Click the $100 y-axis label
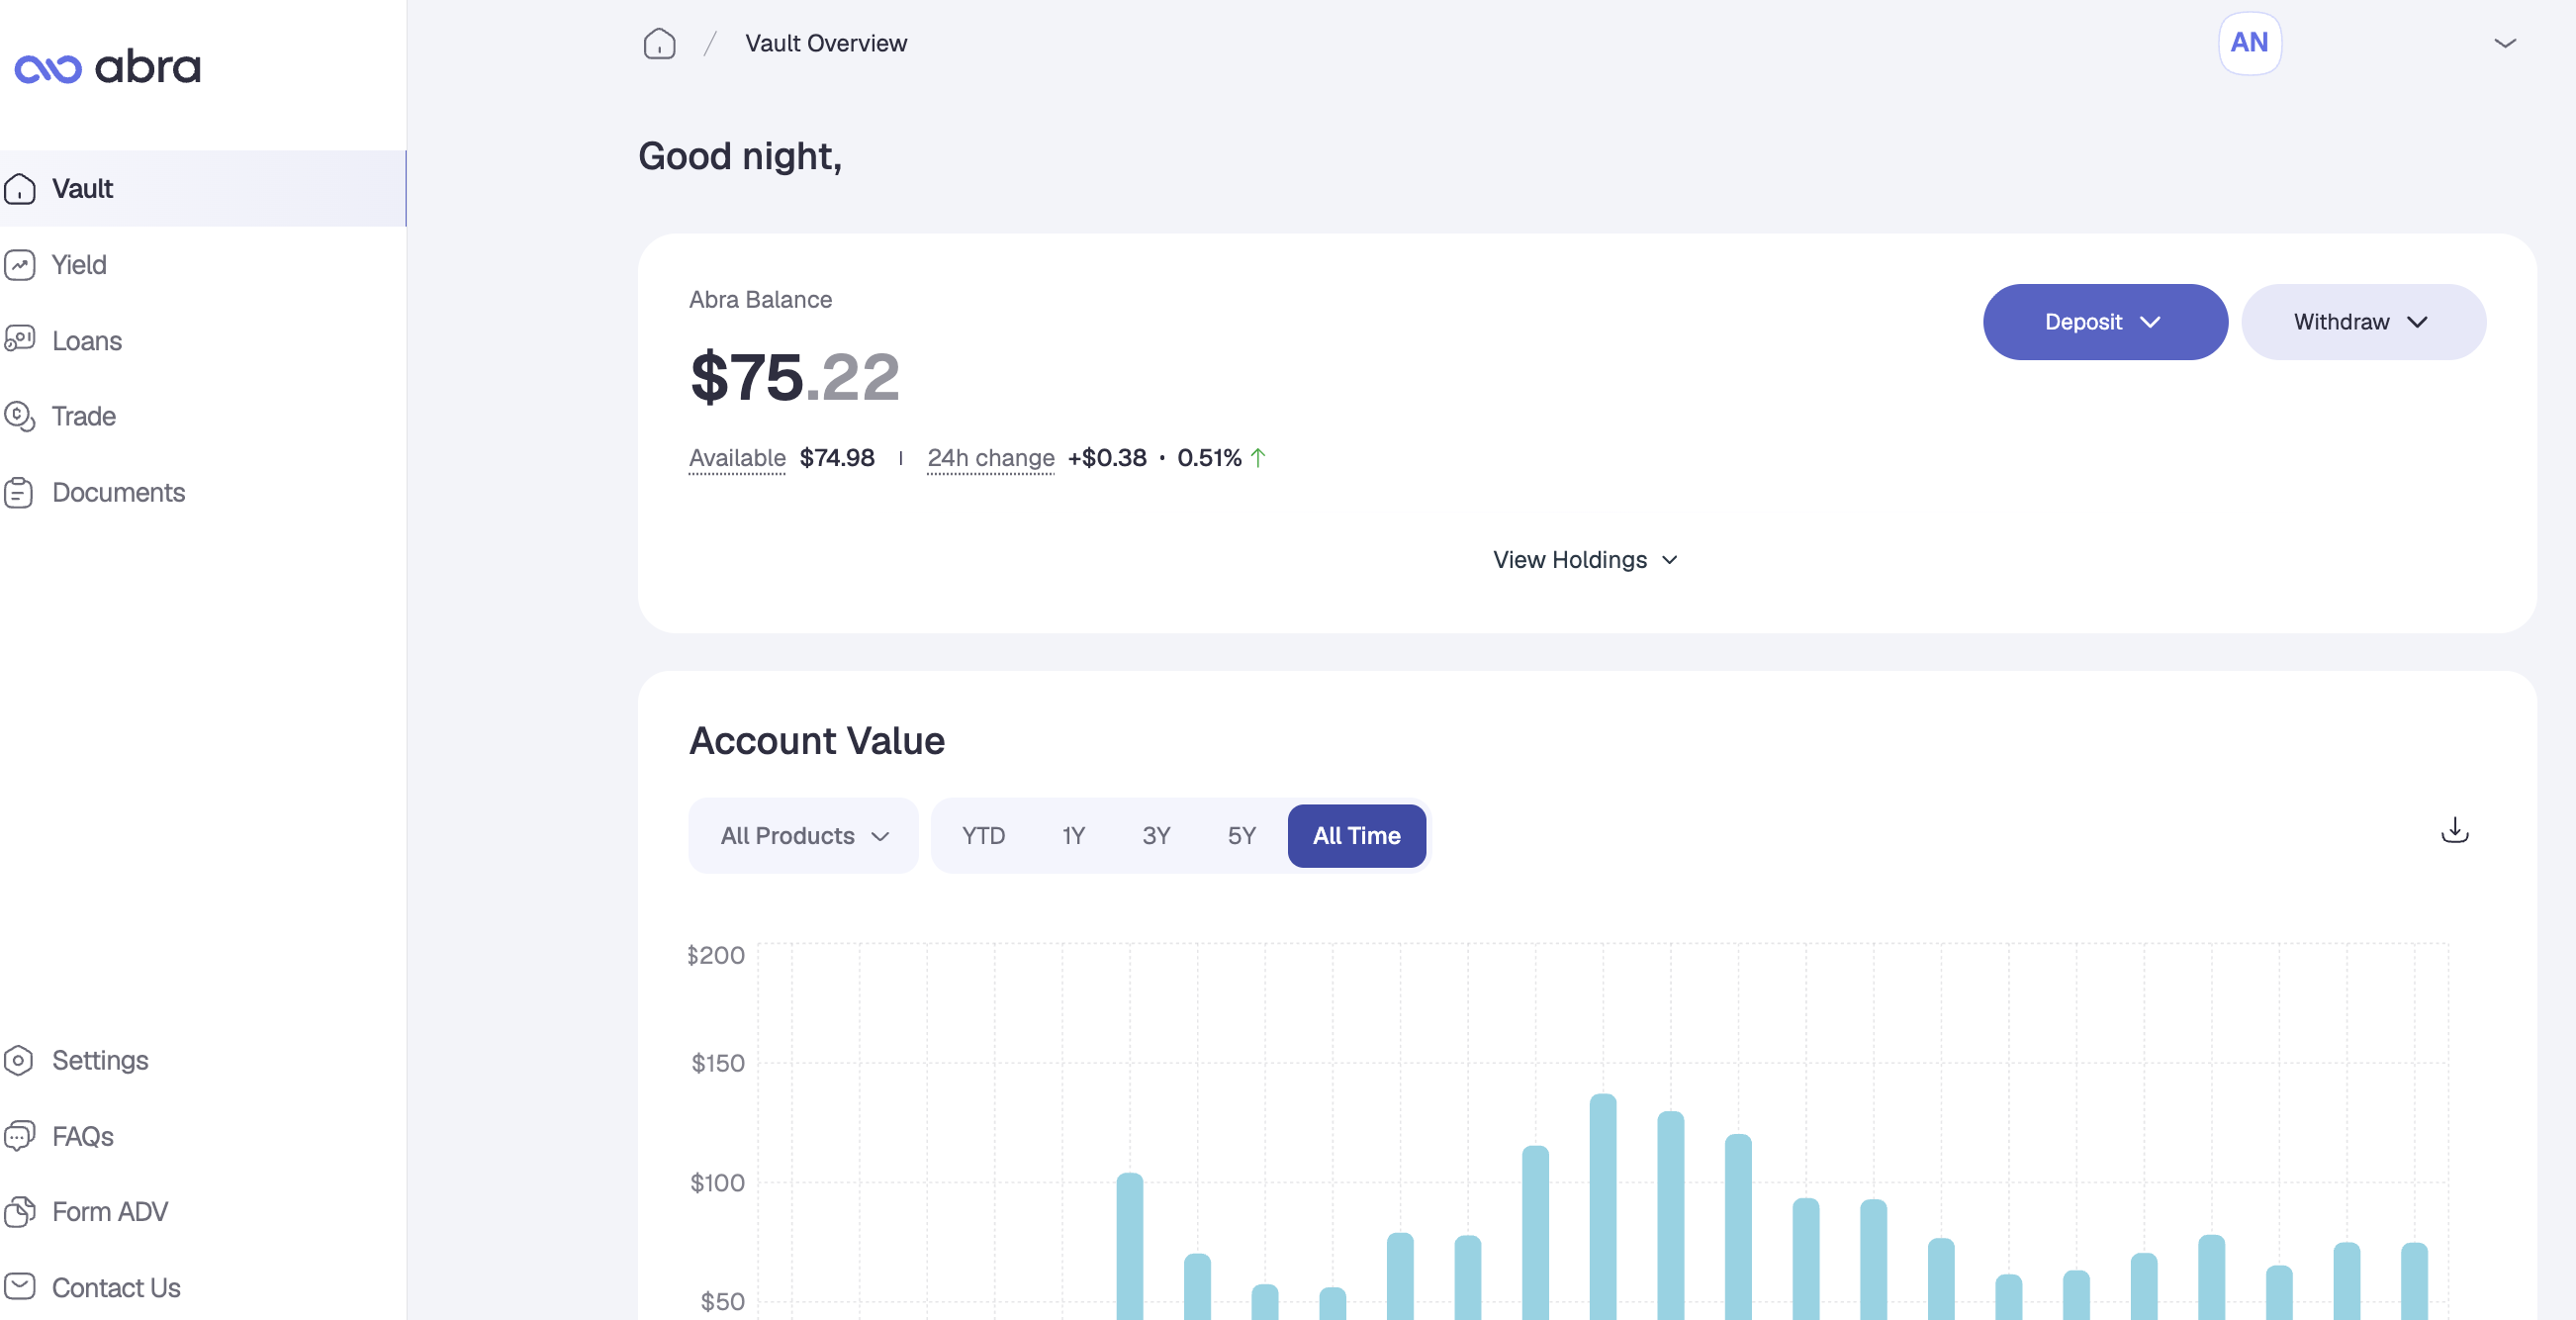This screenshot has height=1320, width=2576. point(718,1183)
